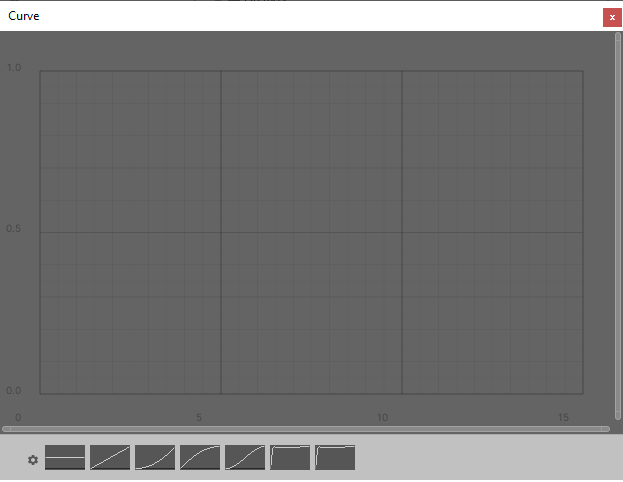
Task: Click bottom end handle of vertical scrollbar
Action: point(618,416)
